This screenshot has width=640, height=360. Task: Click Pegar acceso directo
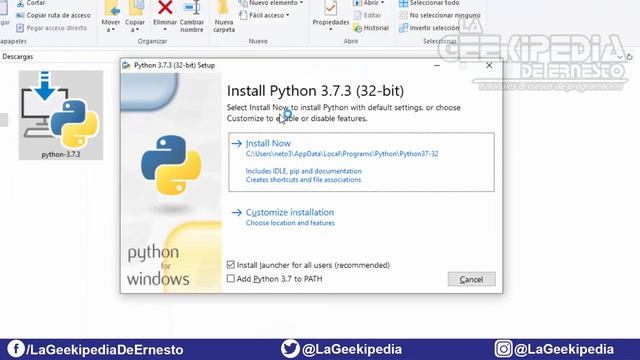coord(51,28)
